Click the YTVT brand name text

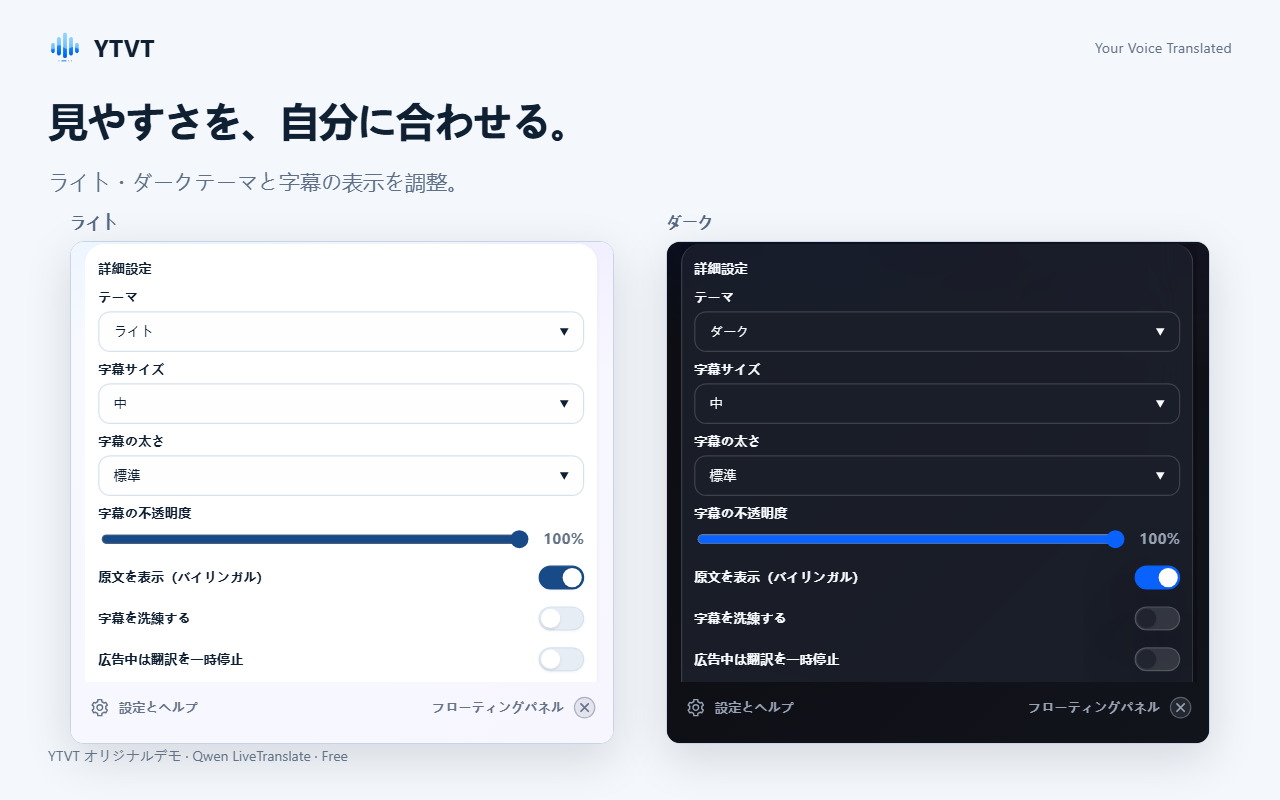click(124, 48)
